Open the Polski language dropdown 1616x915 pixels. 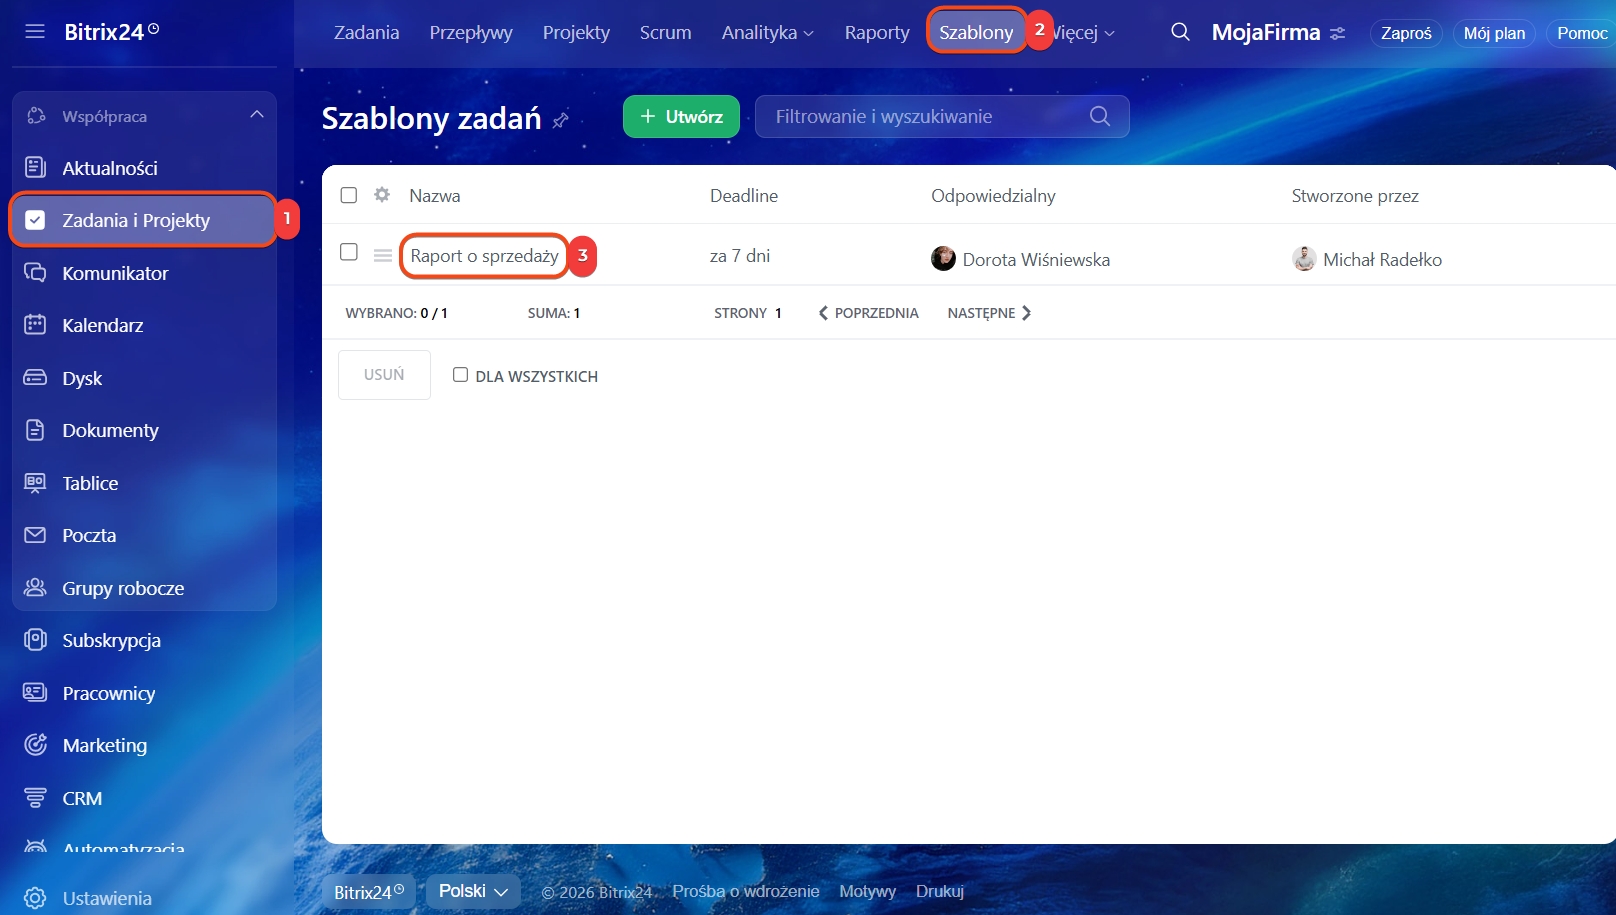coord(473,891)
